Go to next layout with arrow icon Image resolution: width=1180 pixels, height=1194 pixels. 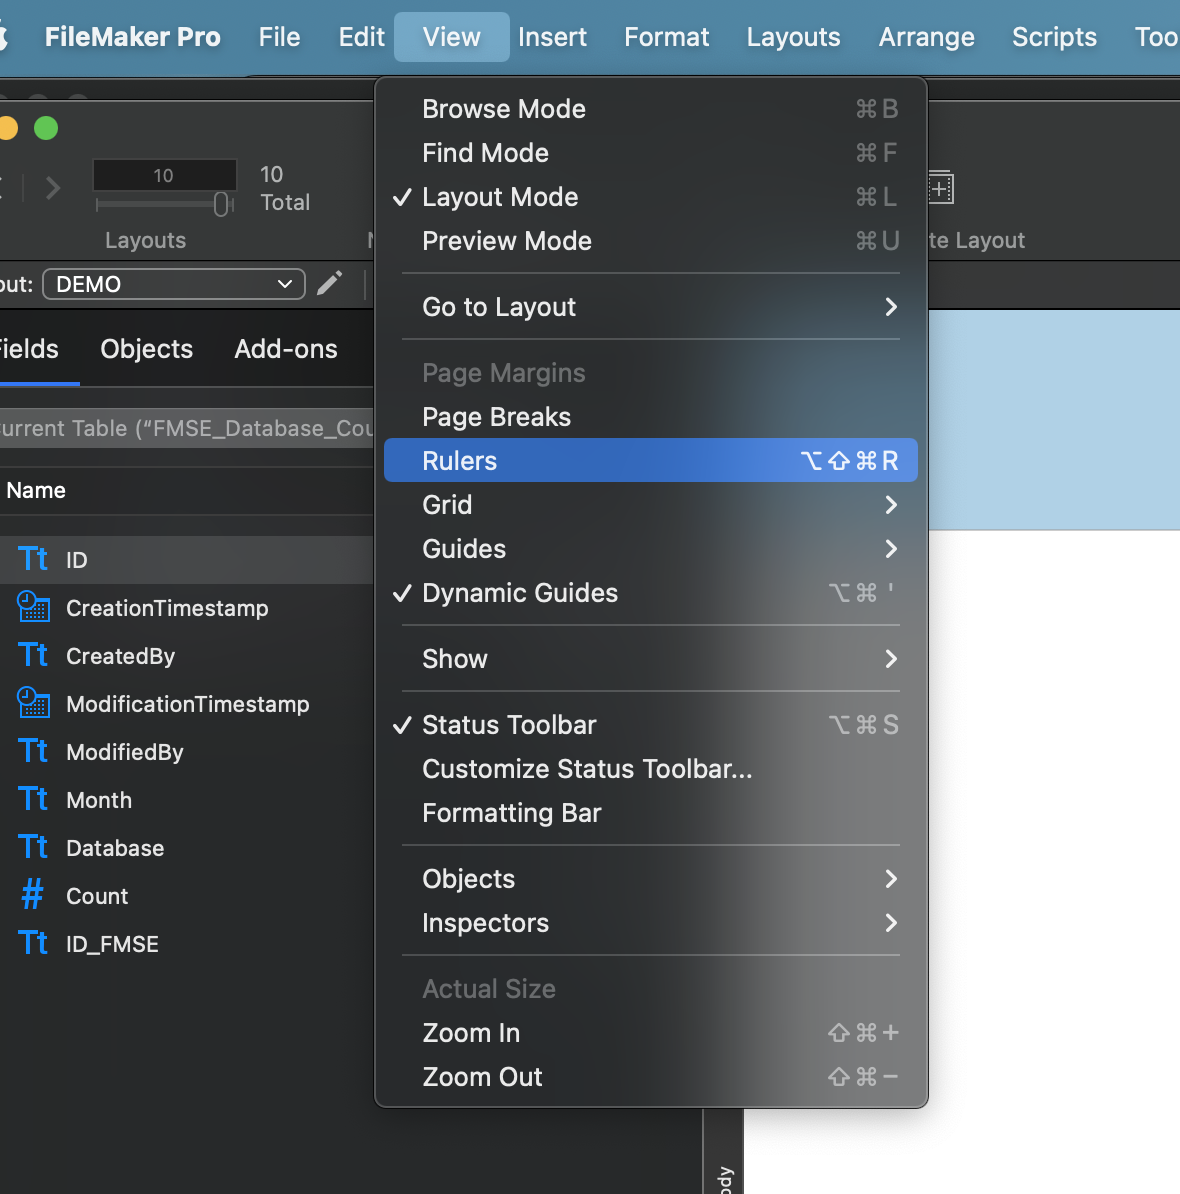[x=53, y=187]
